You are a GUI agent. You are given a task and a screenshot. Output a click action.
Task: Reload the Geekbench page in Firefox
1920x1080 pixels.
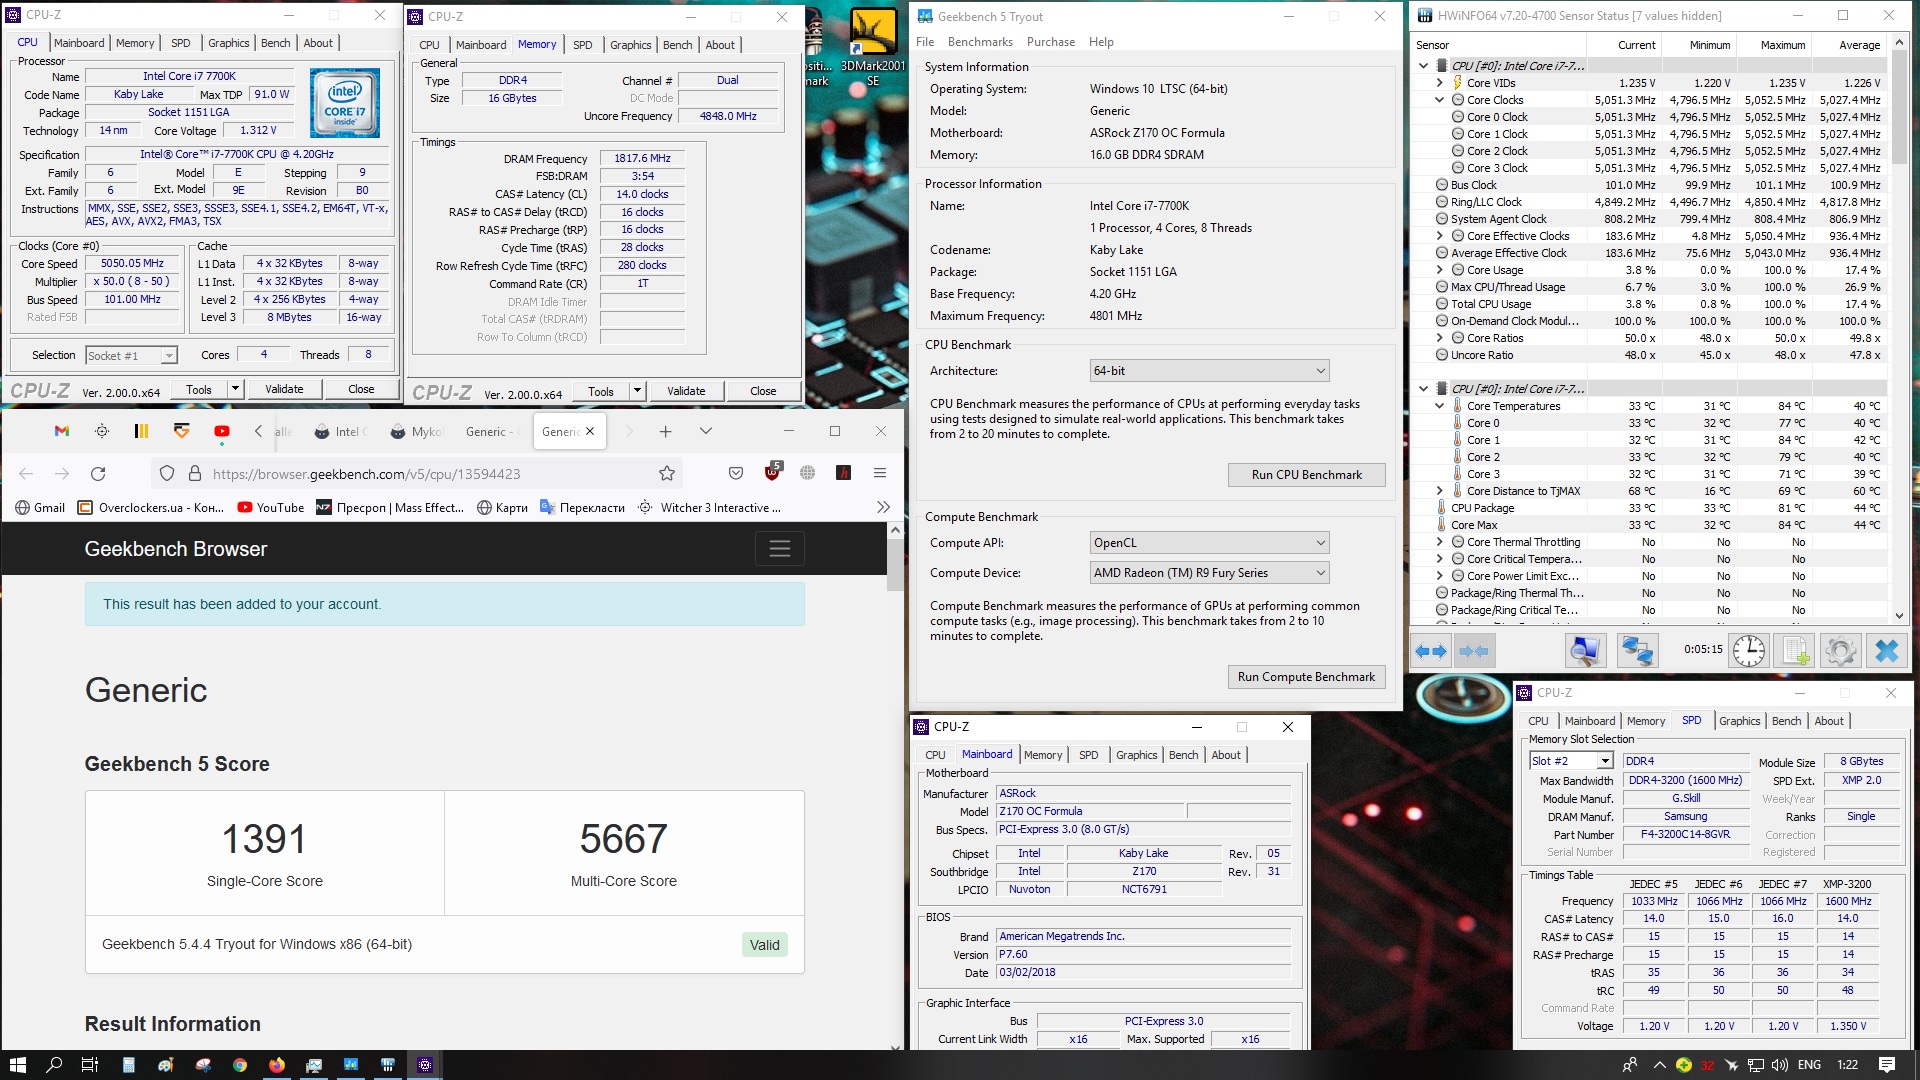tap(98, 474)
